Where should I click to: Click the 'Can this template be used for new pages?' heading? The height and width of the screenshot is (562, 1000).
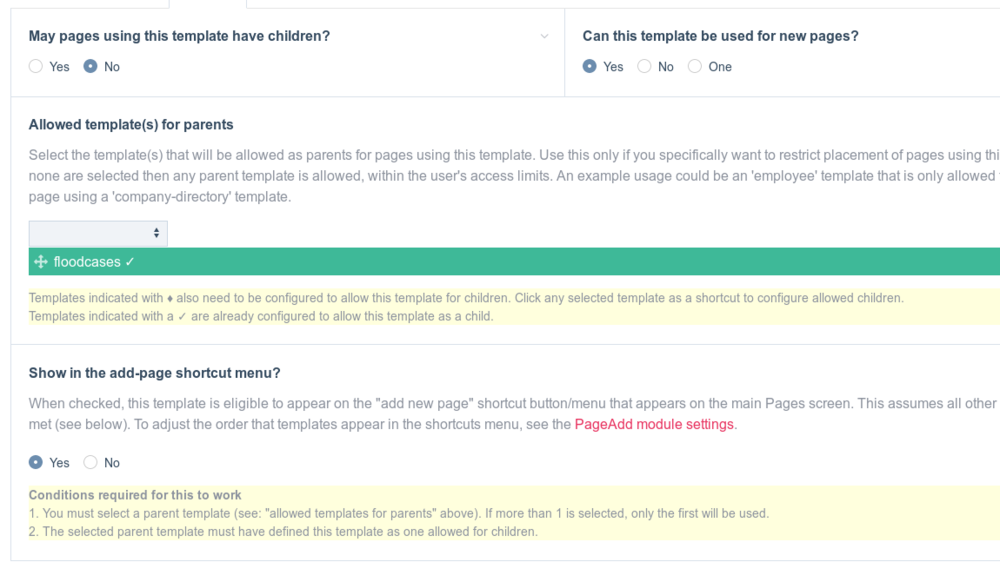tap(720, 36)
